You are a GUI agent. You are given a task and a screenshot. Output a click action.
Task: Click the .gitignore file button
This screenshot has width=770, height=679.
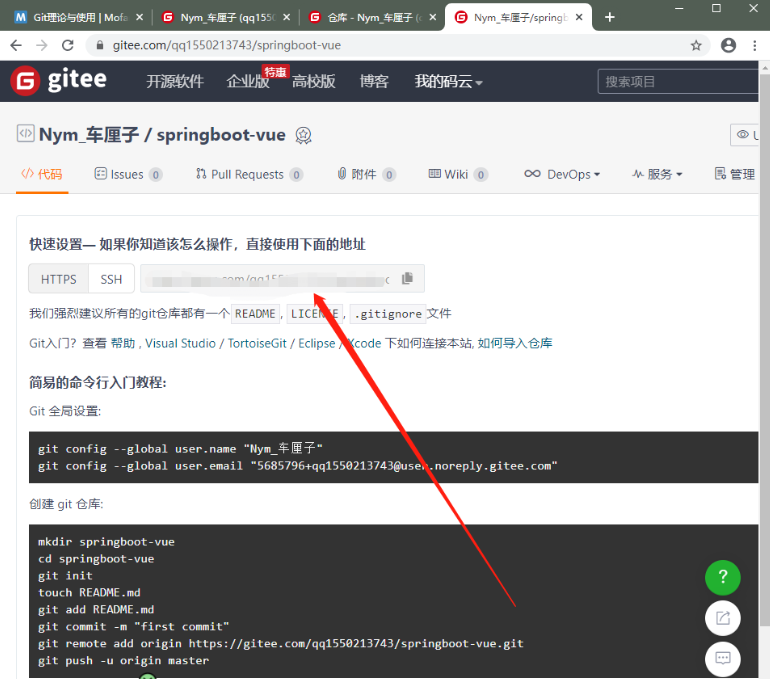coord(388,314)
